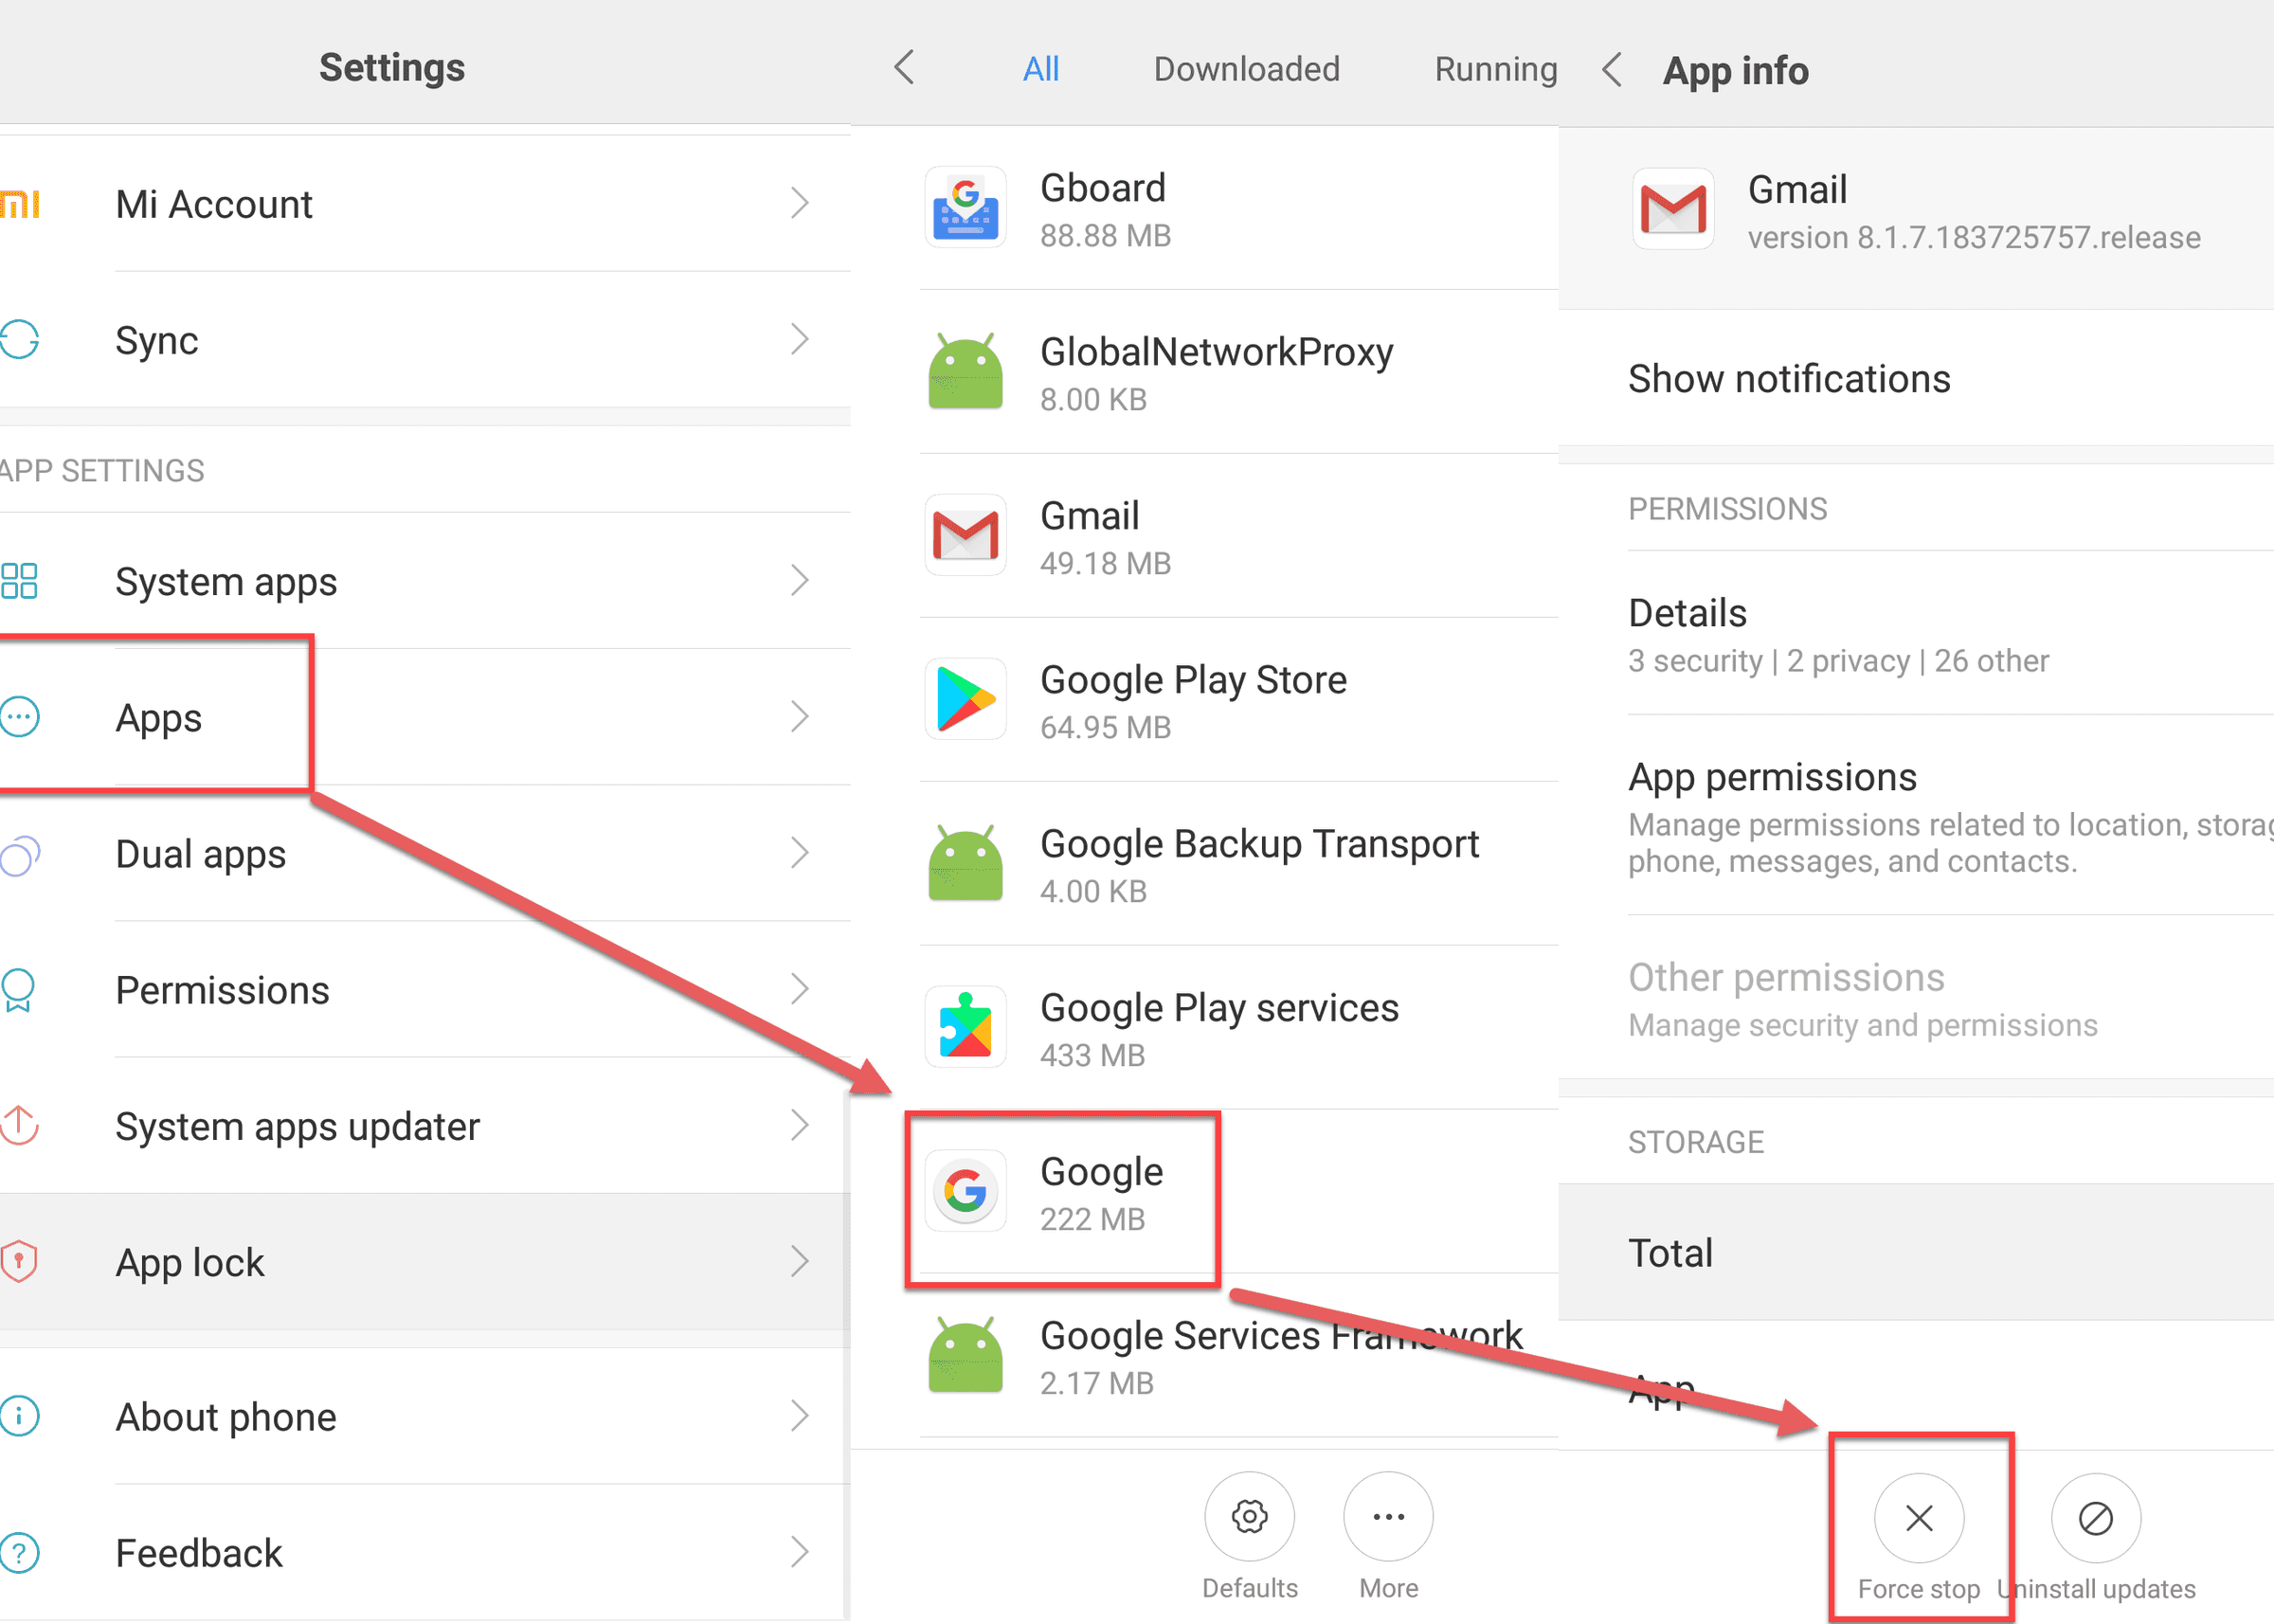Open Dual apps via its chevron
This screenshot has width=2274, height=1624.
click(799, 853)
